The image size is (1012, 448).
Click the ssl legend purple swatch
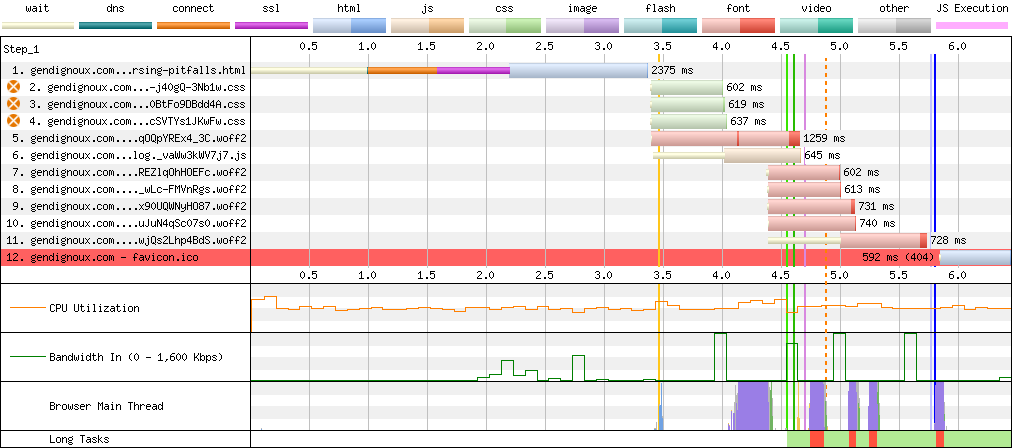pyautogui.click(x=271, y=25)
